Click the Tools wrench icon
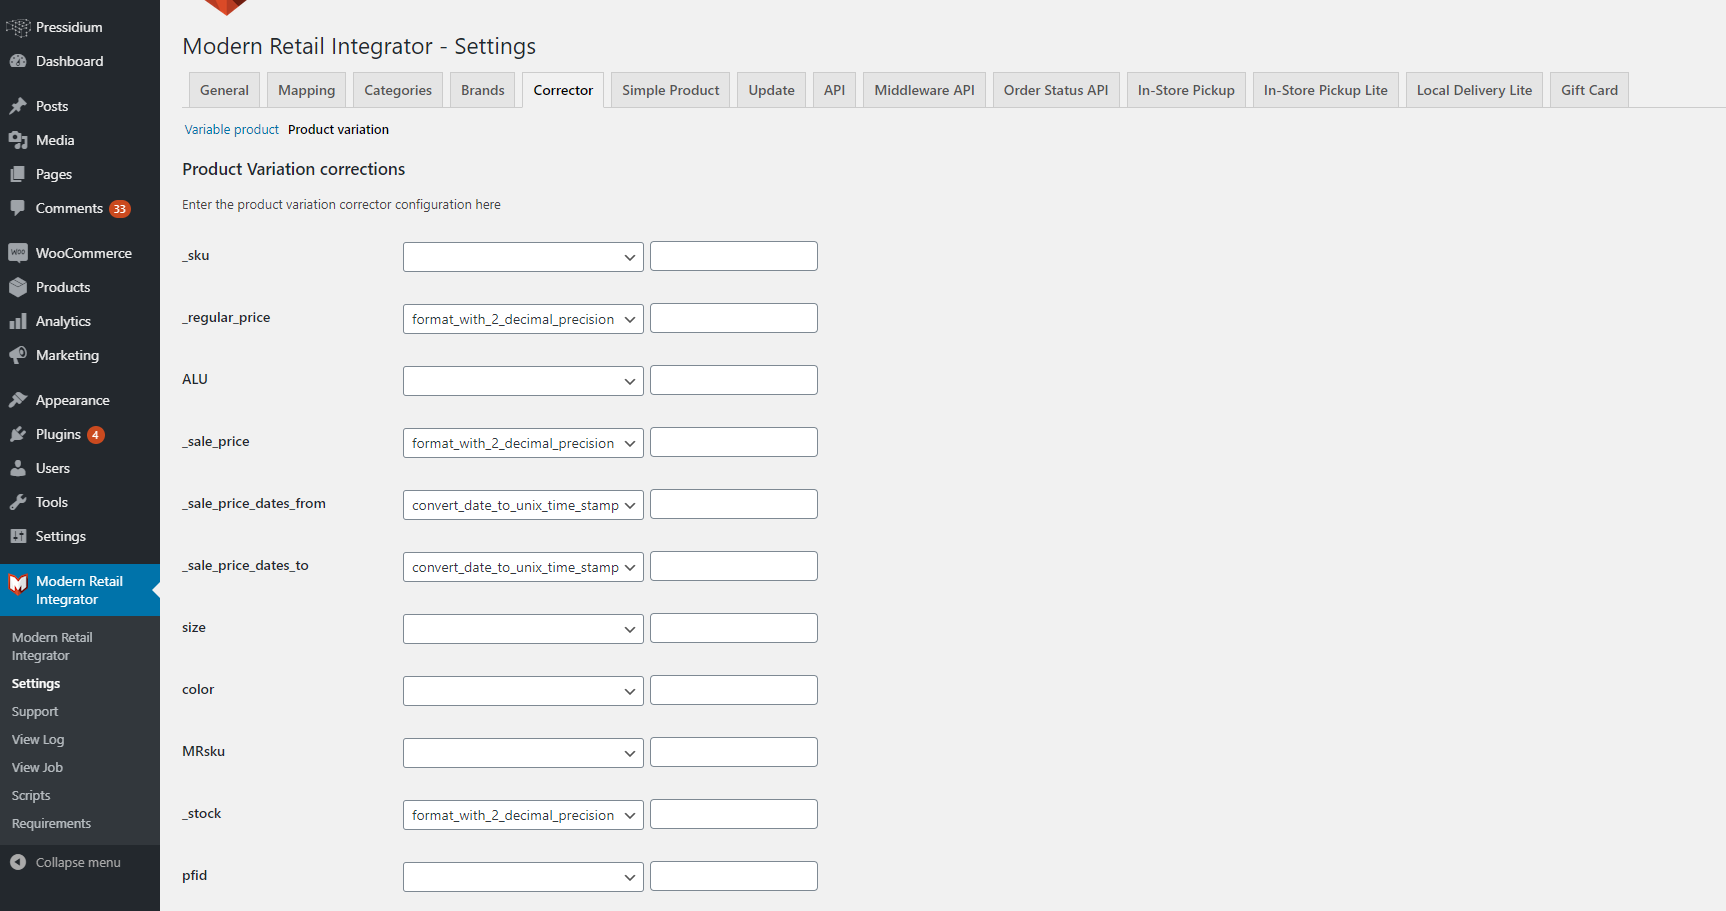The width and height of the screenshot is (1726, 911). [18, 502]
